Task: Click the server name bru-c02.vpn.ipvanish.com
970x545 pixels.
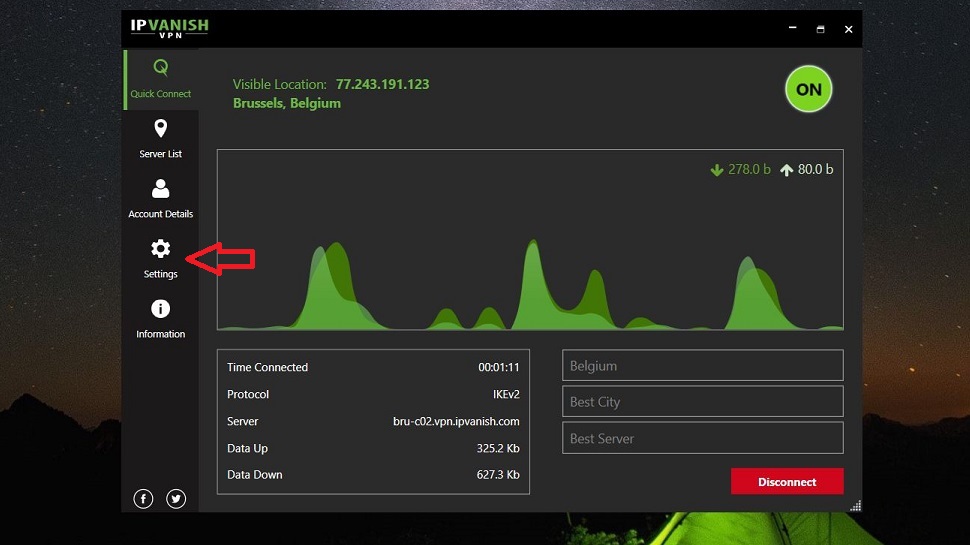Action: [456, 421]
